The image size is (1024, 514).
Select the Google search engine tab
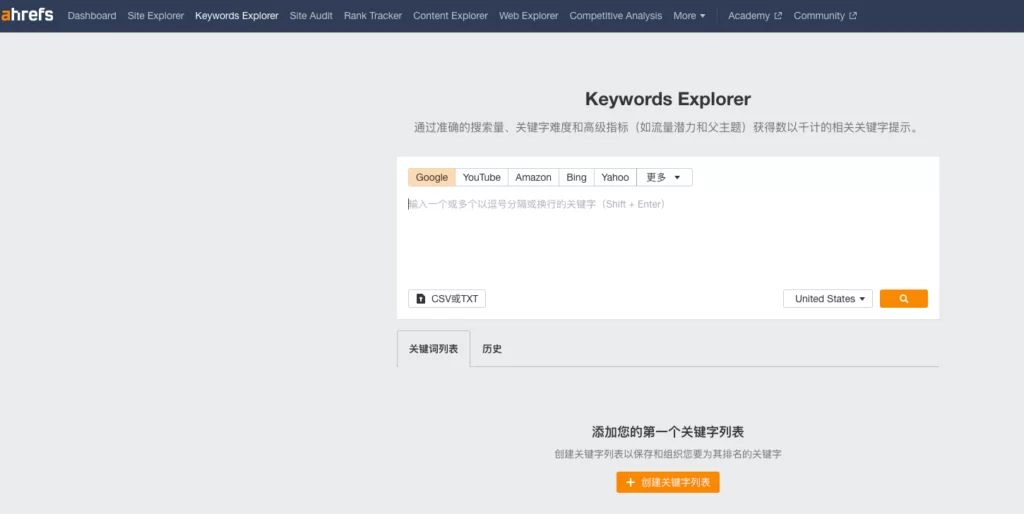pyautogui.click(x=432, y=177)
